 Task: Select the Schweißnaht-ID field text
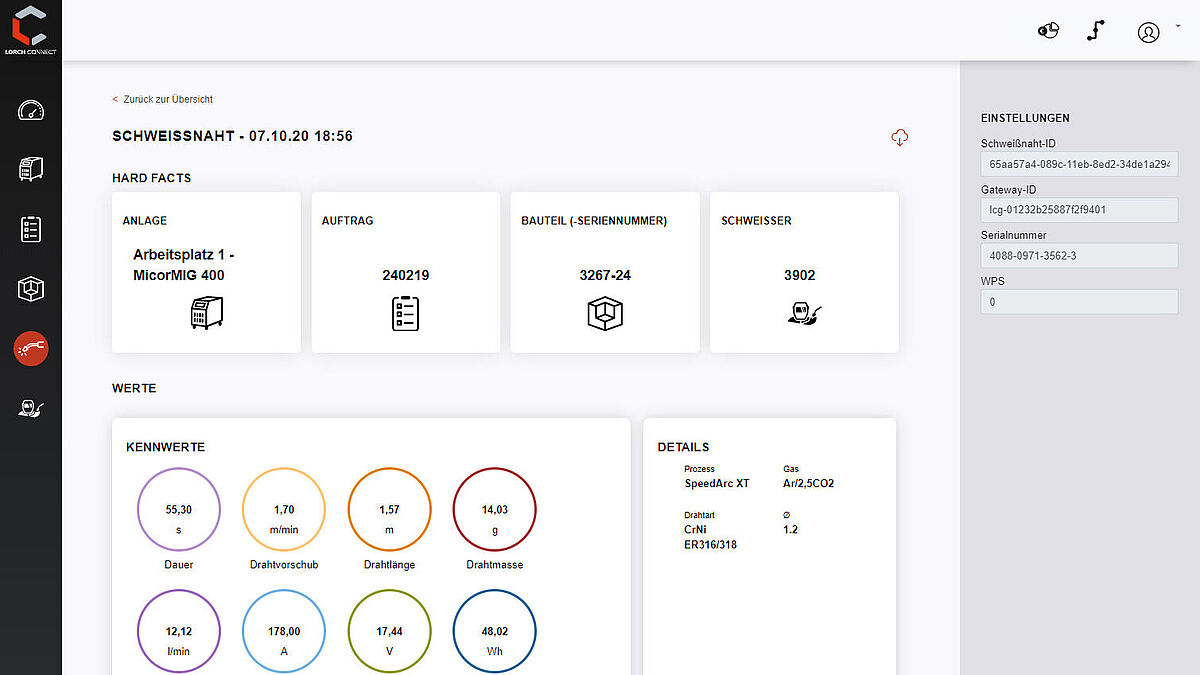(1079, 164)
